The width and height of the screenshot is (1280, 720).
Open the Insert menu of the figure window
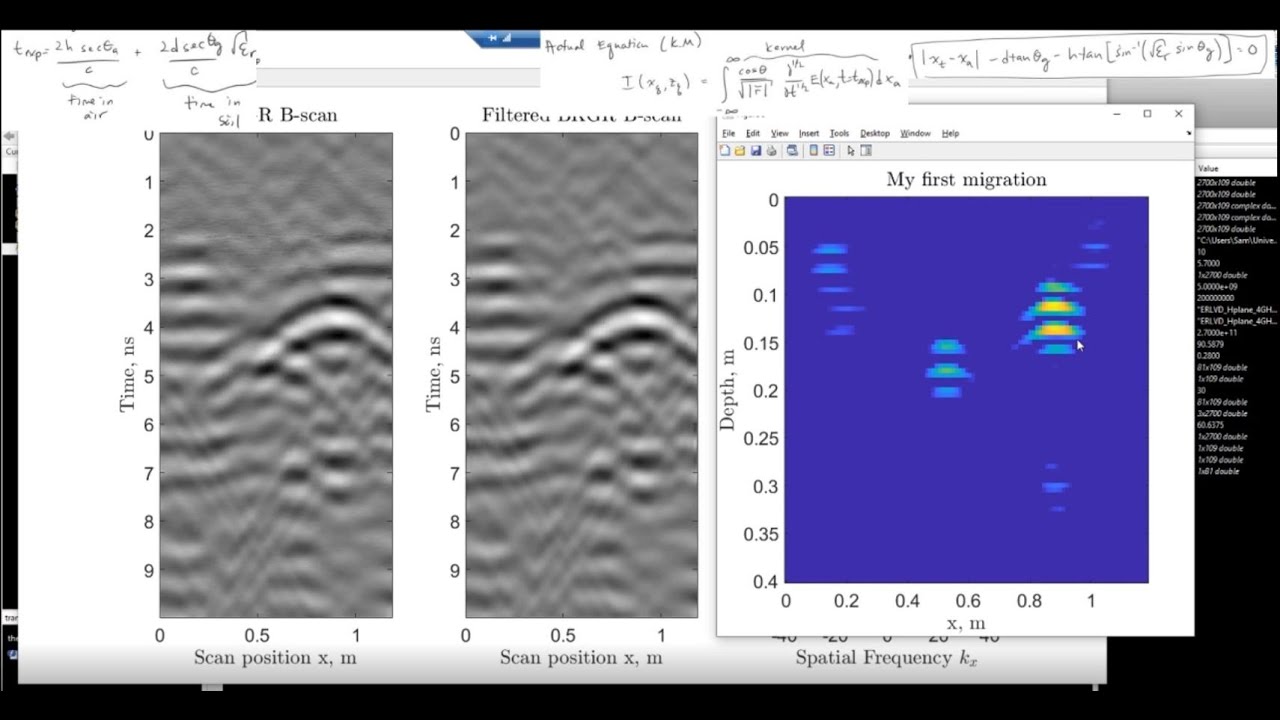click(809, 133)
